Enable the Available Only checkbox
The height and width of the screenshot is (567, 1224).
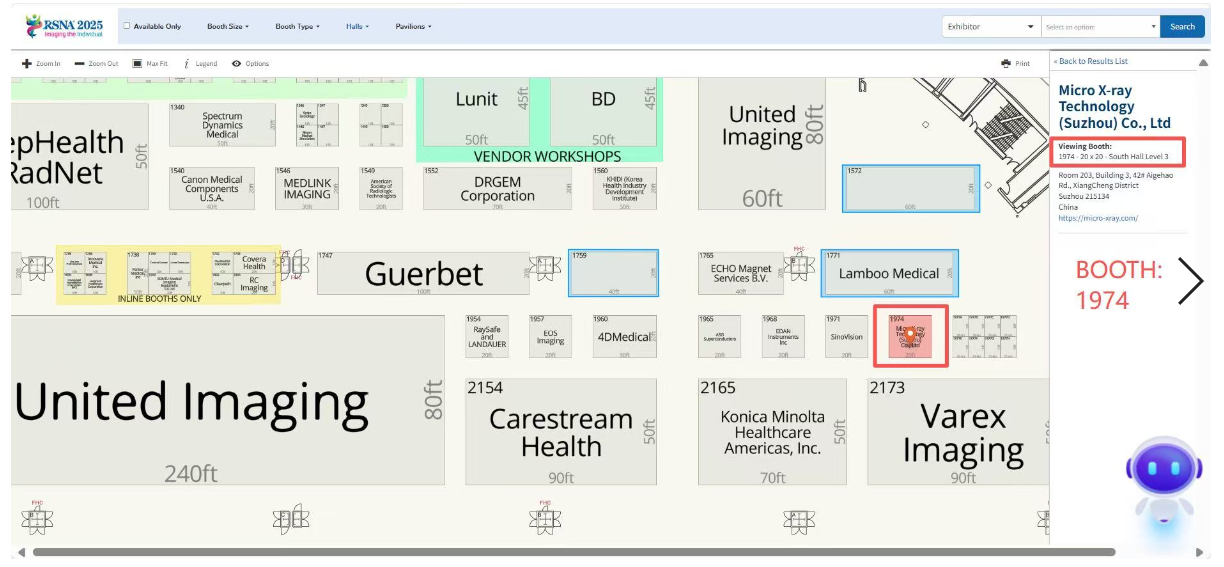(126, 26)
